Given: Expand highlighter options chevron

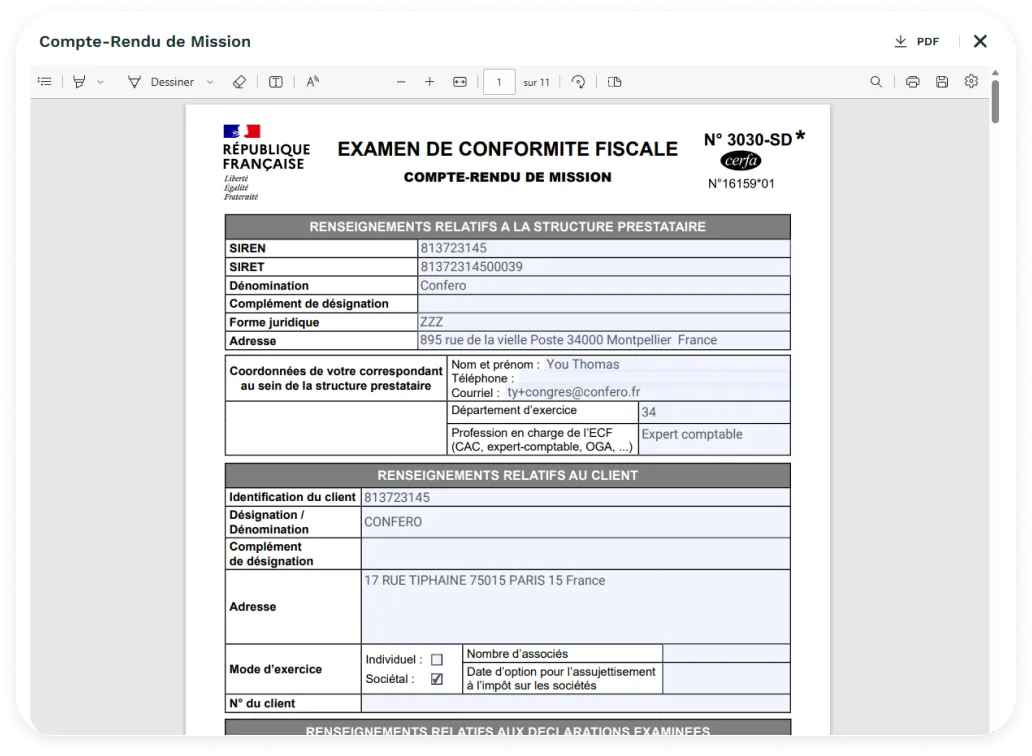Looking at the screenshot, I should (101, 82).
